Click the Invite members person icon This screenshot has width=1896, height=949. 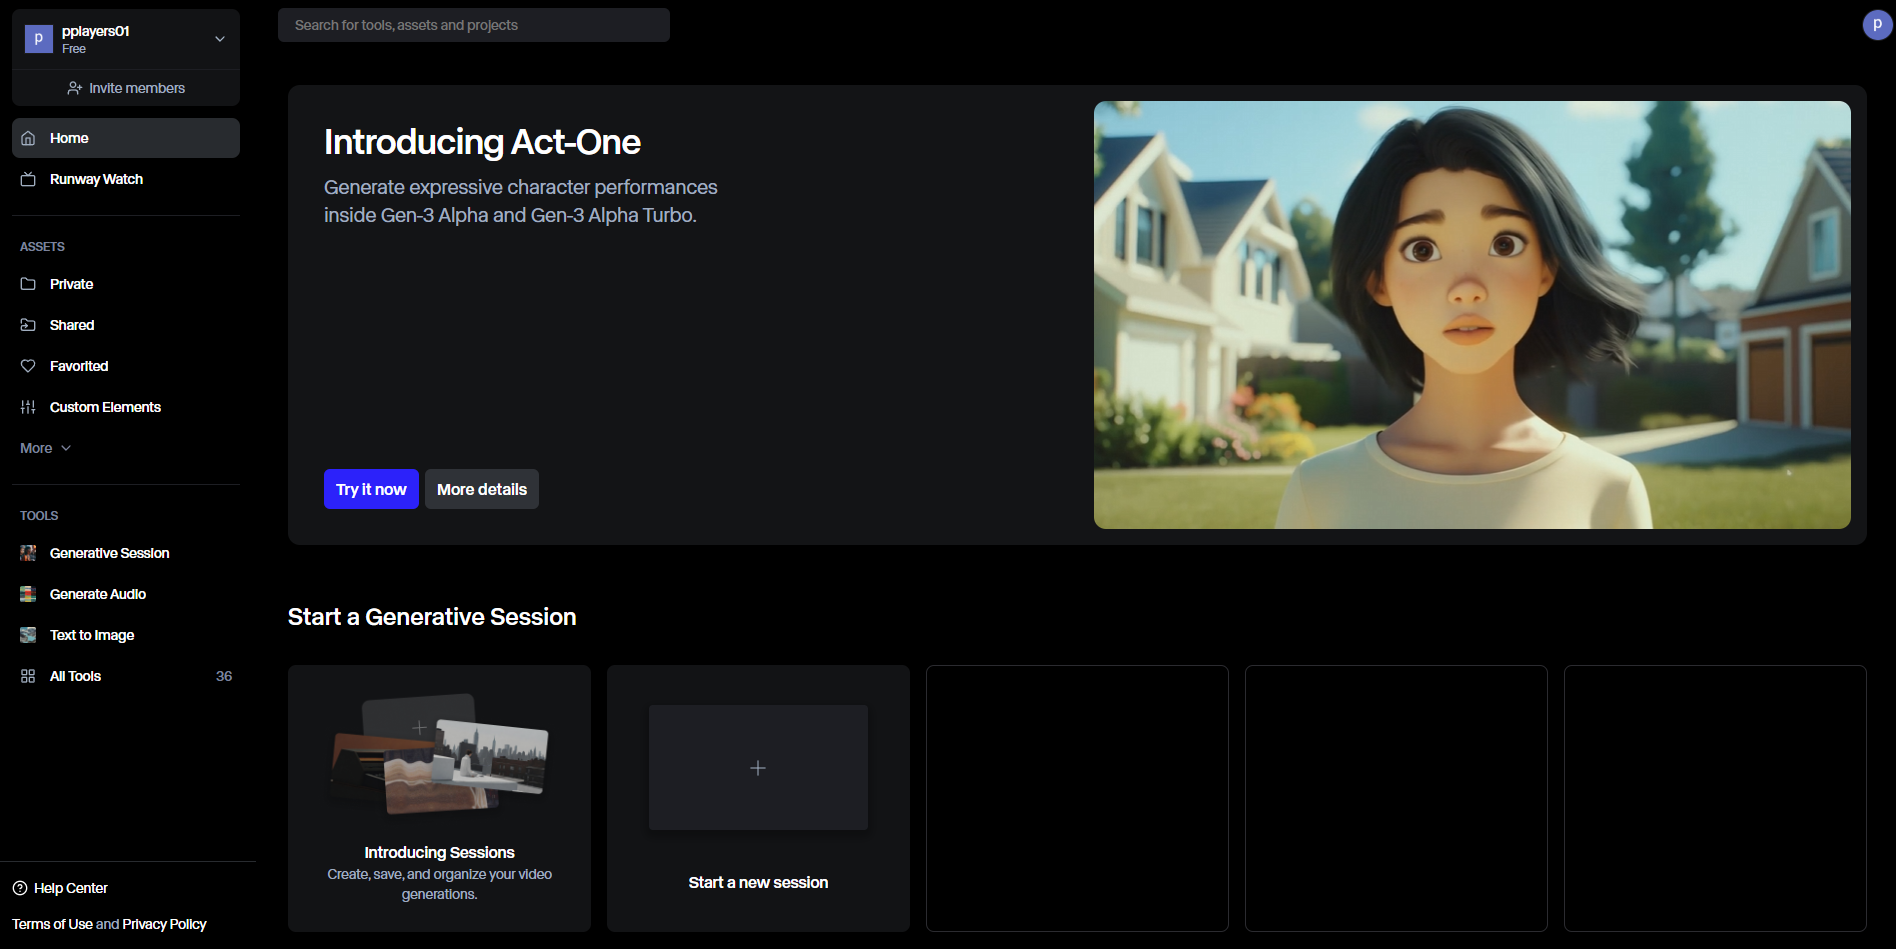click(x=75, y=88)
